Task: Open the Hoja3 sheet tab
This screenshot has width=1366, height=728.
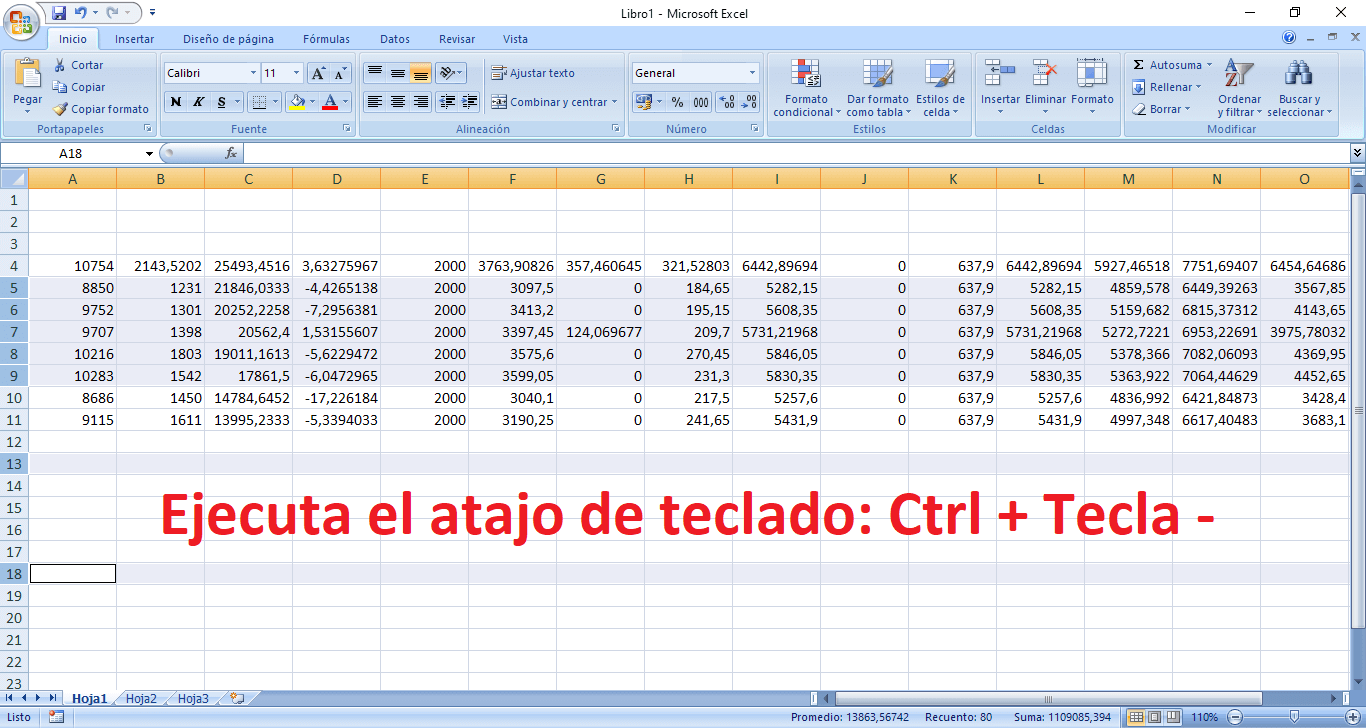Action: pos(193,699)
